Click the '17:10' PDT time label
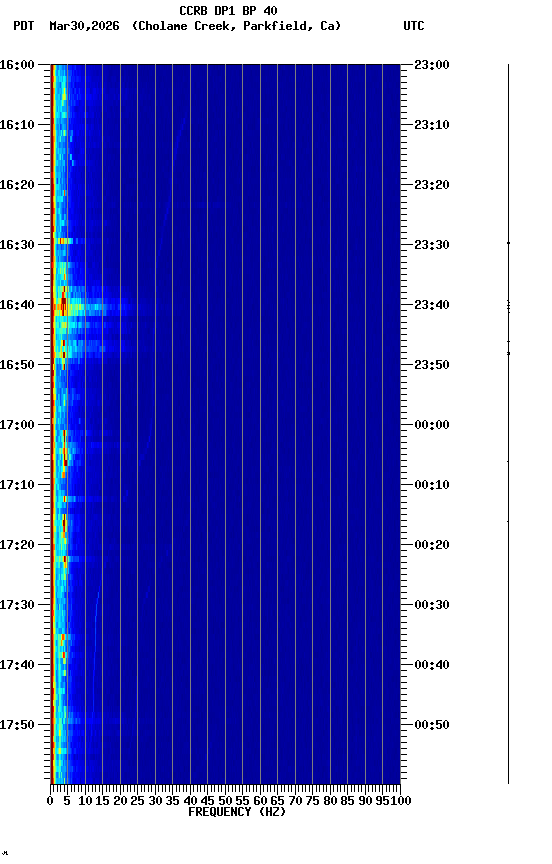The image size is (552, 864). tap(17, 485)
